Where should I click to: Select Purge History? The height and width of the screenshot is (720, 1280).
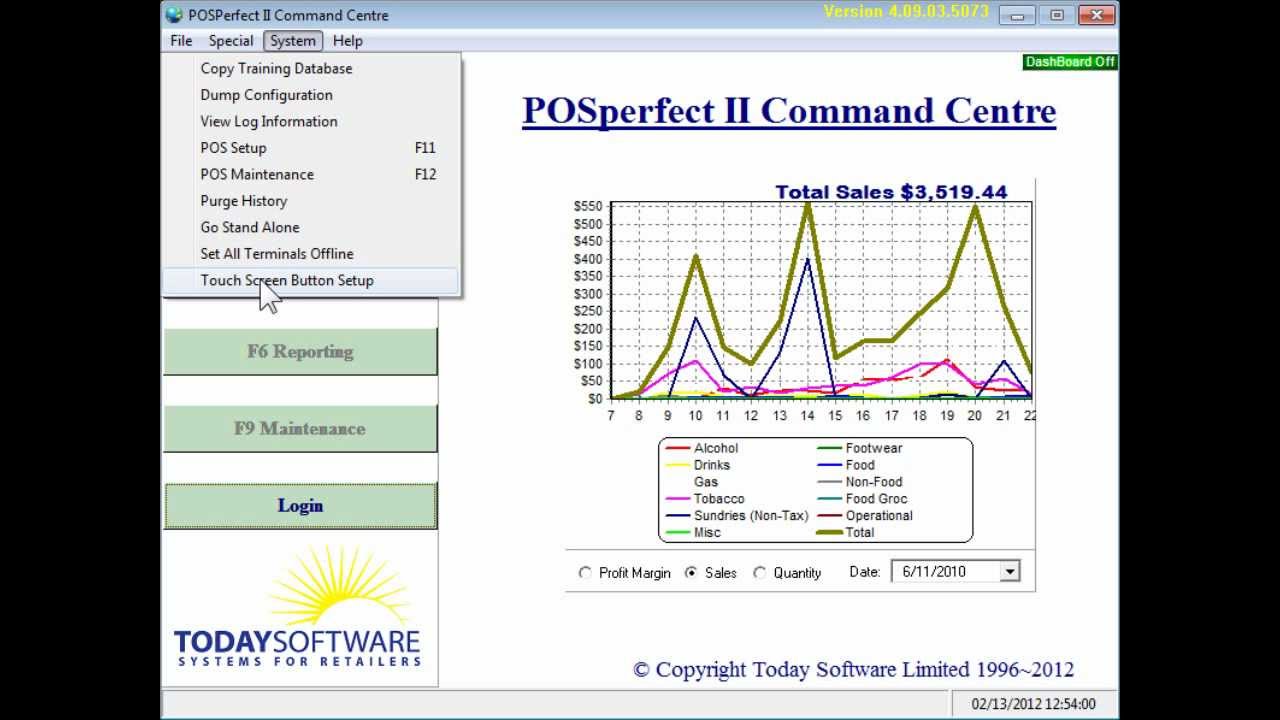311,201
